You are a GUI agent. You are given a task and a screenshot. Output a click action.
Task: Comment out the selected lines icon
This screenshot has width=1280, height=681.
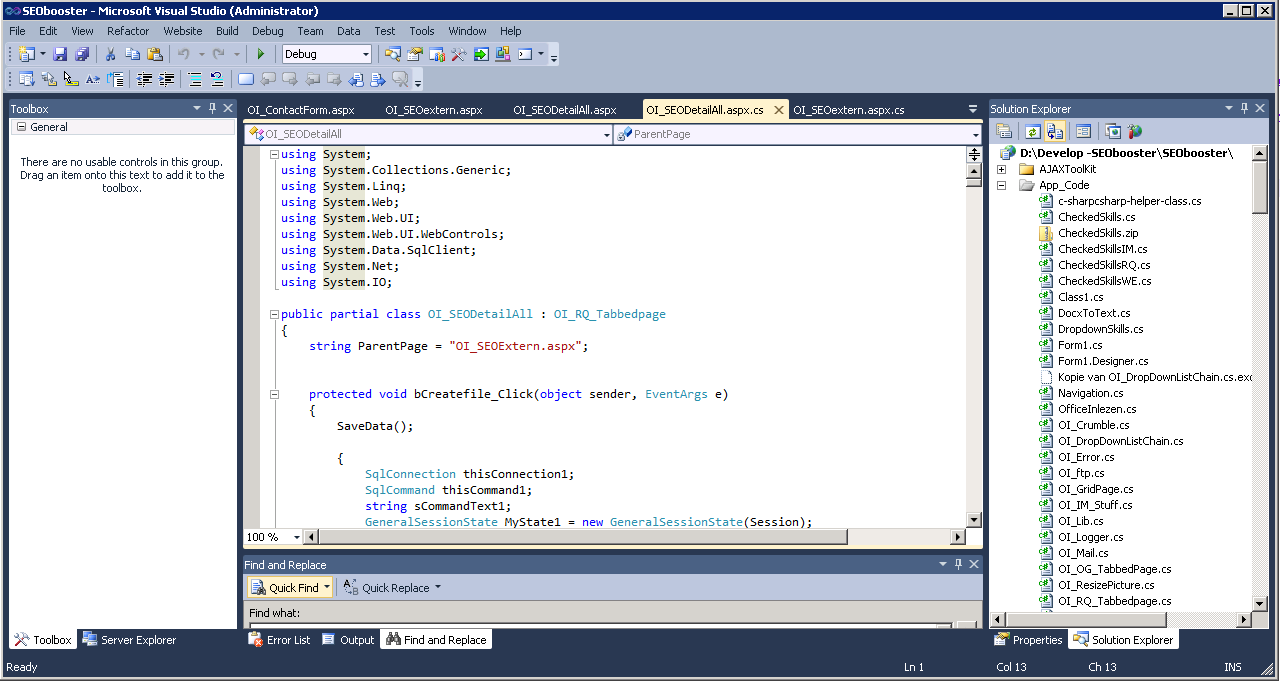194,79
